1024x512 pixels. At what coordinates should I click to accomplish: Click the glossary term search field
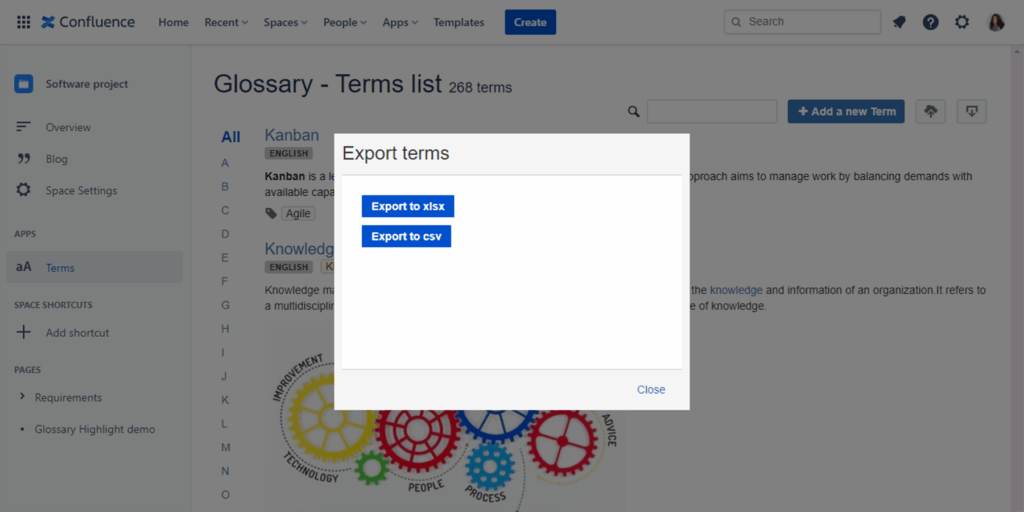pos(712,112)
